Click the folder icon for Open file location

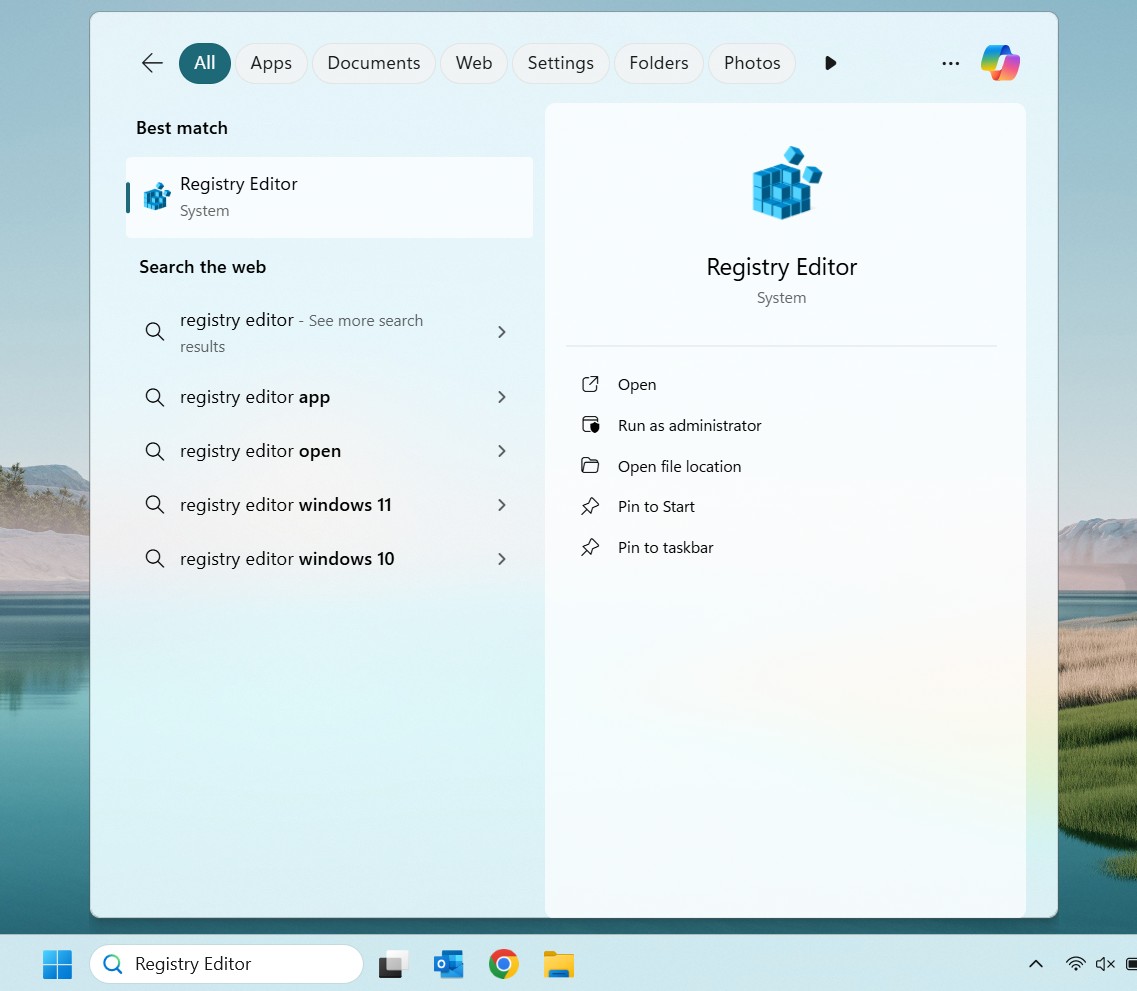pyautogui.click(x=590, y=465)
